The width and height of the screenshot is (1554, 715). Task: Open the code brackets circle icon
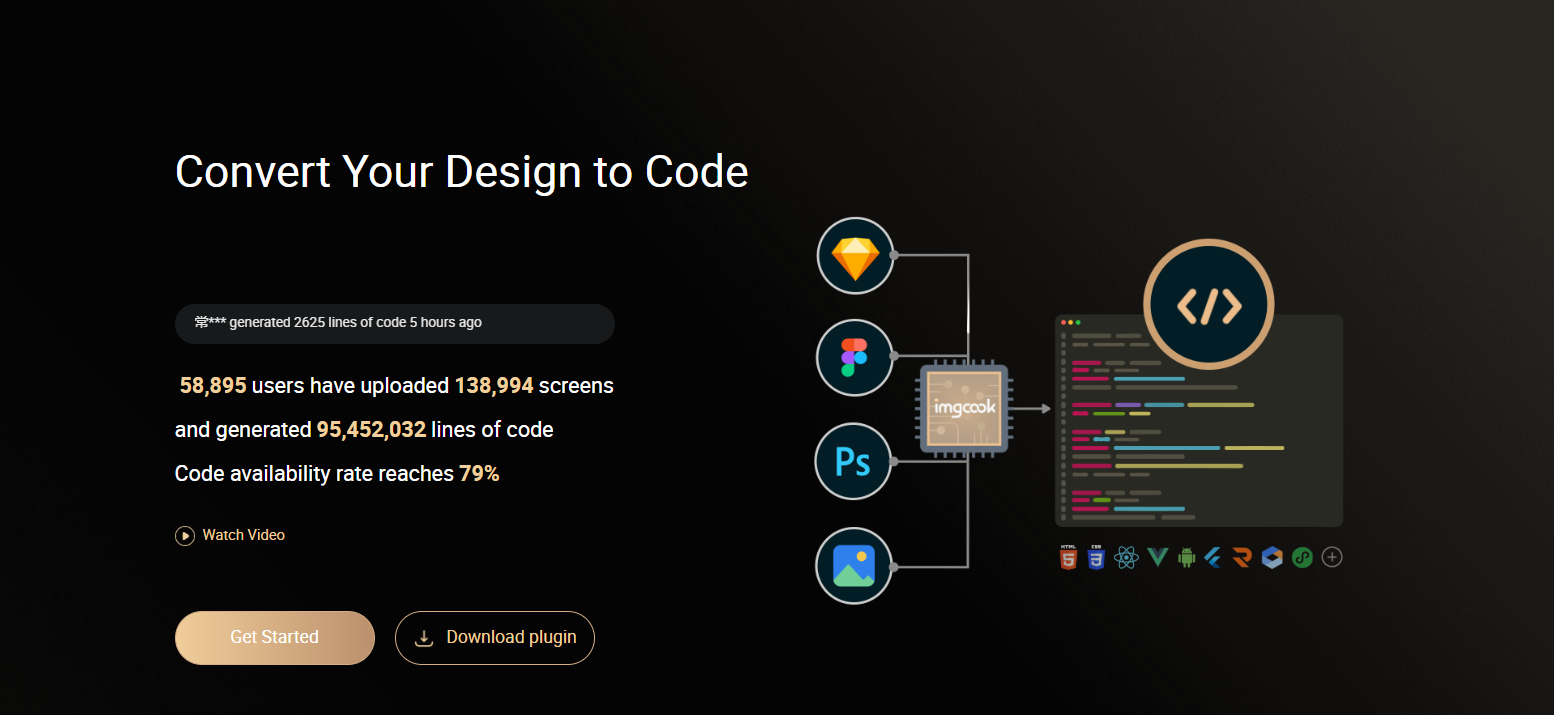1209,305
